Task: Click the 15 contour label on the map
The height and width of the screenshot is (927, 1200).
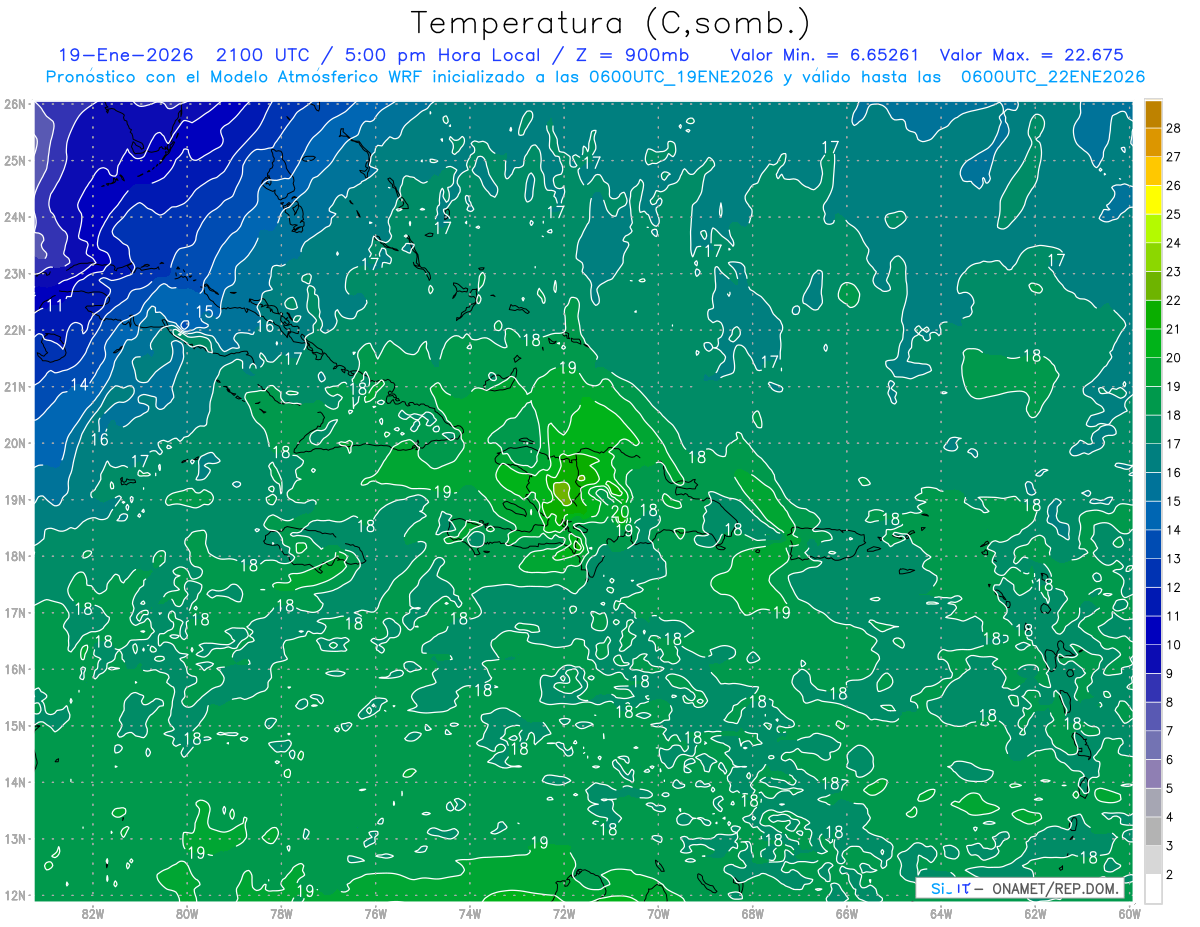Action: [x=204, y=312]
